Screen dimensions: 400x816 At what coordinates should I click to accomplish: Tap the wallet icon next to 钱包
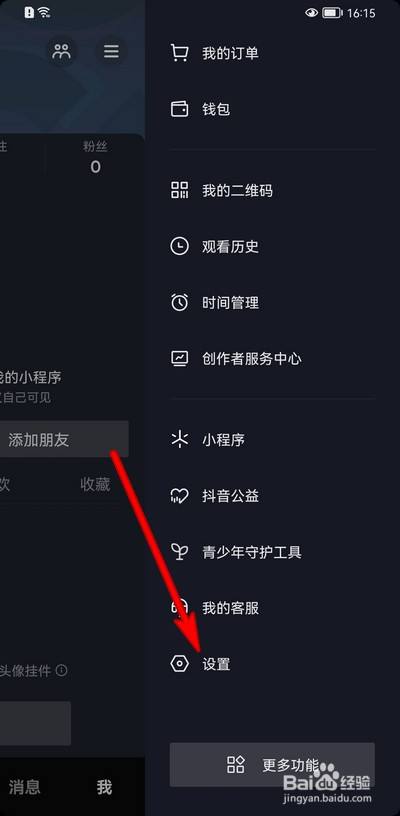[179, 109]
